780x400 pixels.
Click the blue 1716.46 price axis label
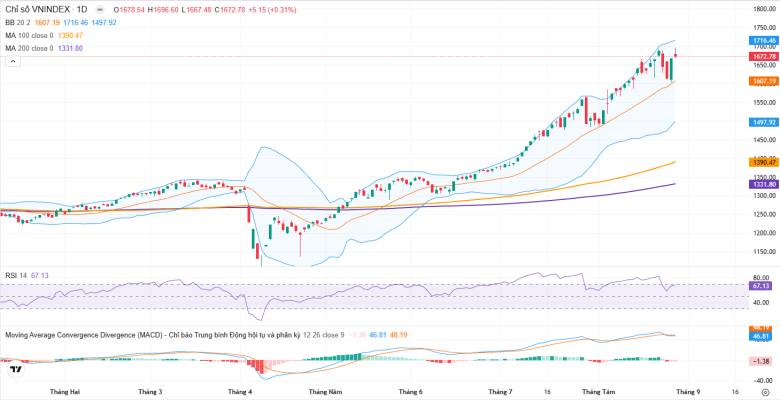click(x=763, y=40)
